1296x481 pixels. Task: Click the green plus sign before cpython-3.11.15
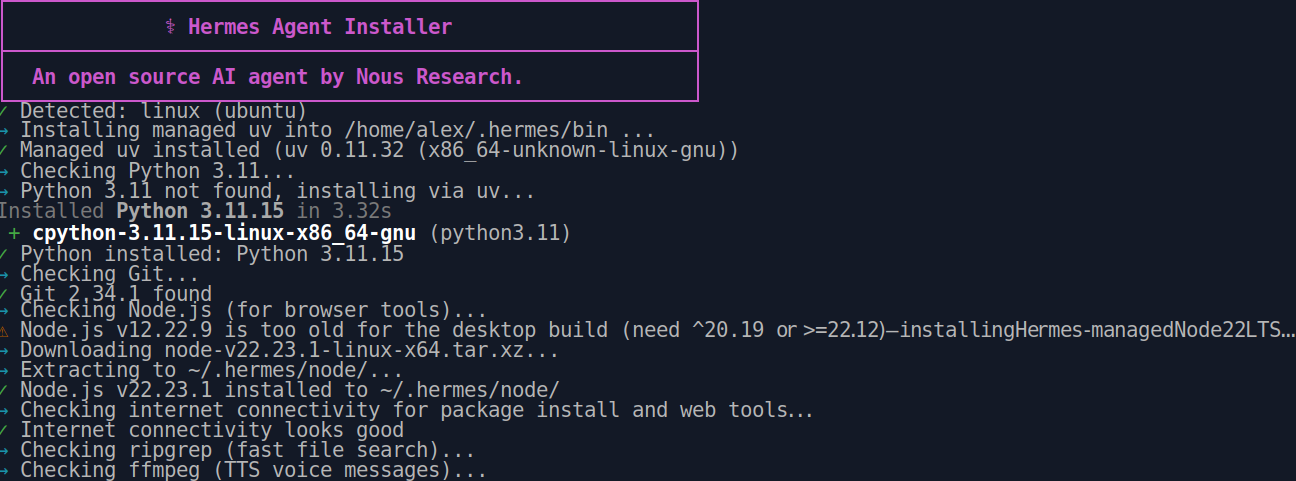click(x=14, y=233)
